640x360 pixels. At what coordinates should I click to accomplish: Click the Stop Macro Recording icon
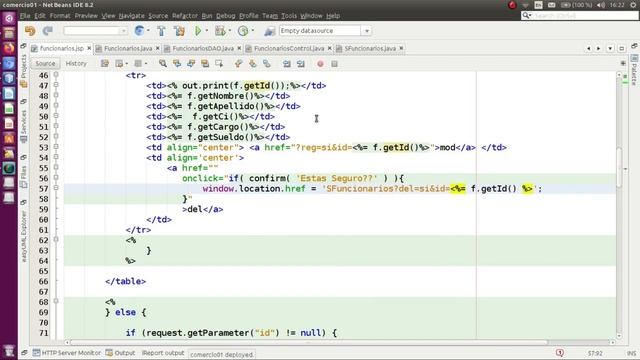[x=334, y=64]
